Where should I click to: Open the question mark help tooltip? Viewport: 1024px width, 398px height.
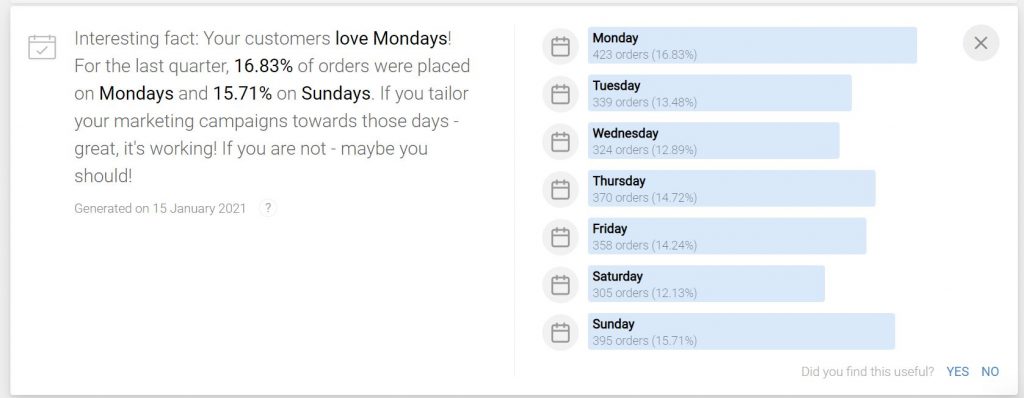[268, 208]
